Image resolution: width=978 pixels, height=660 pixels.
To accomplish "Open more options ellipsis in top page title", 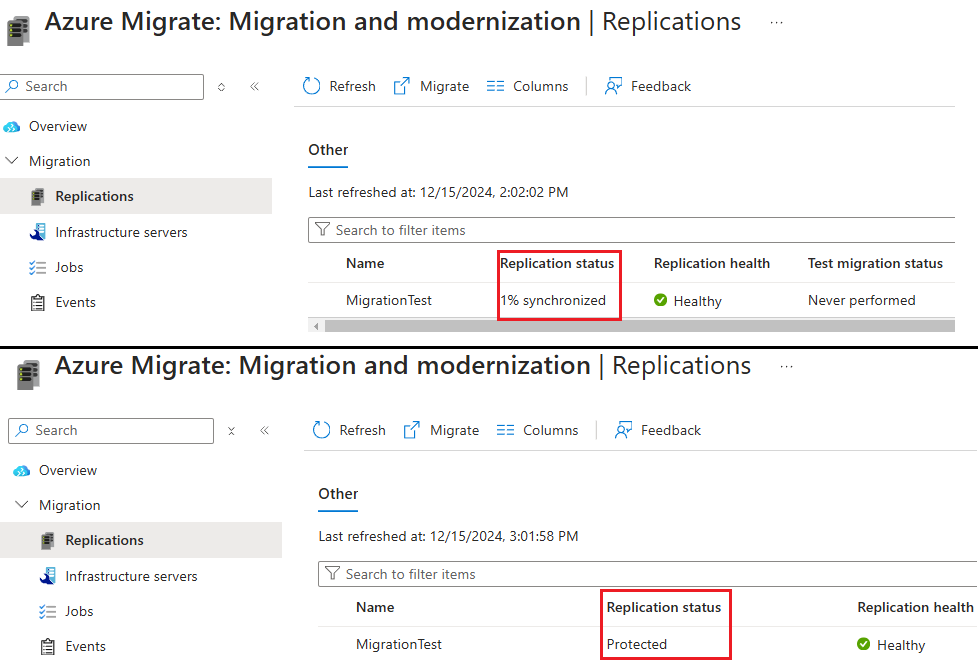I will (777, 22).
